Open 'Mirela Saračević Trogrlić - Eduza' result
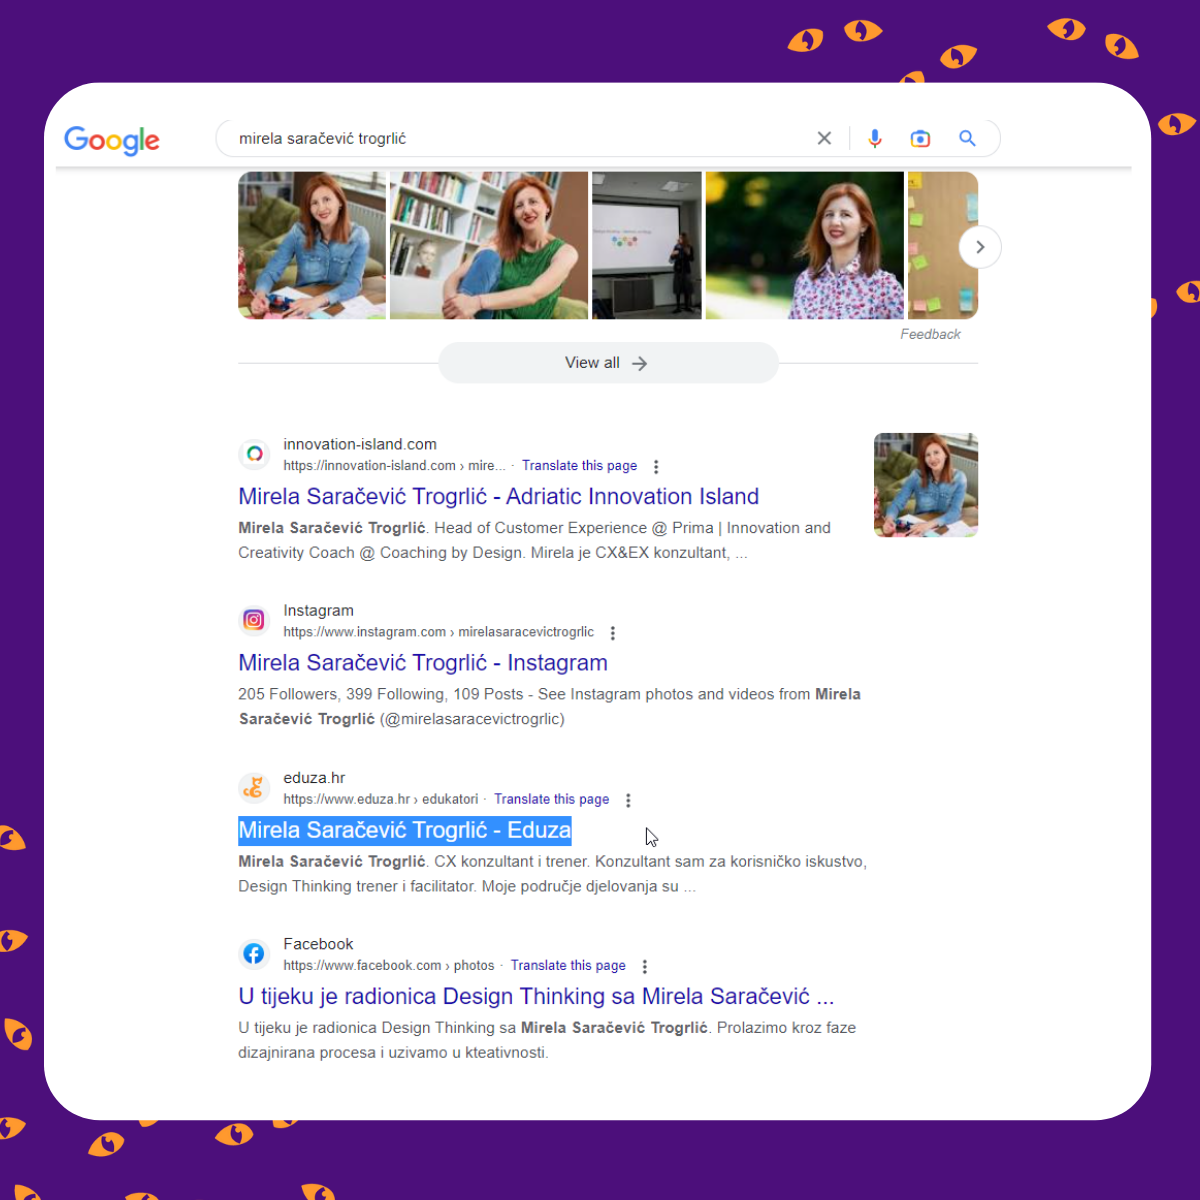Screen dimensions: 1200x1200 (x=405, y=830)
